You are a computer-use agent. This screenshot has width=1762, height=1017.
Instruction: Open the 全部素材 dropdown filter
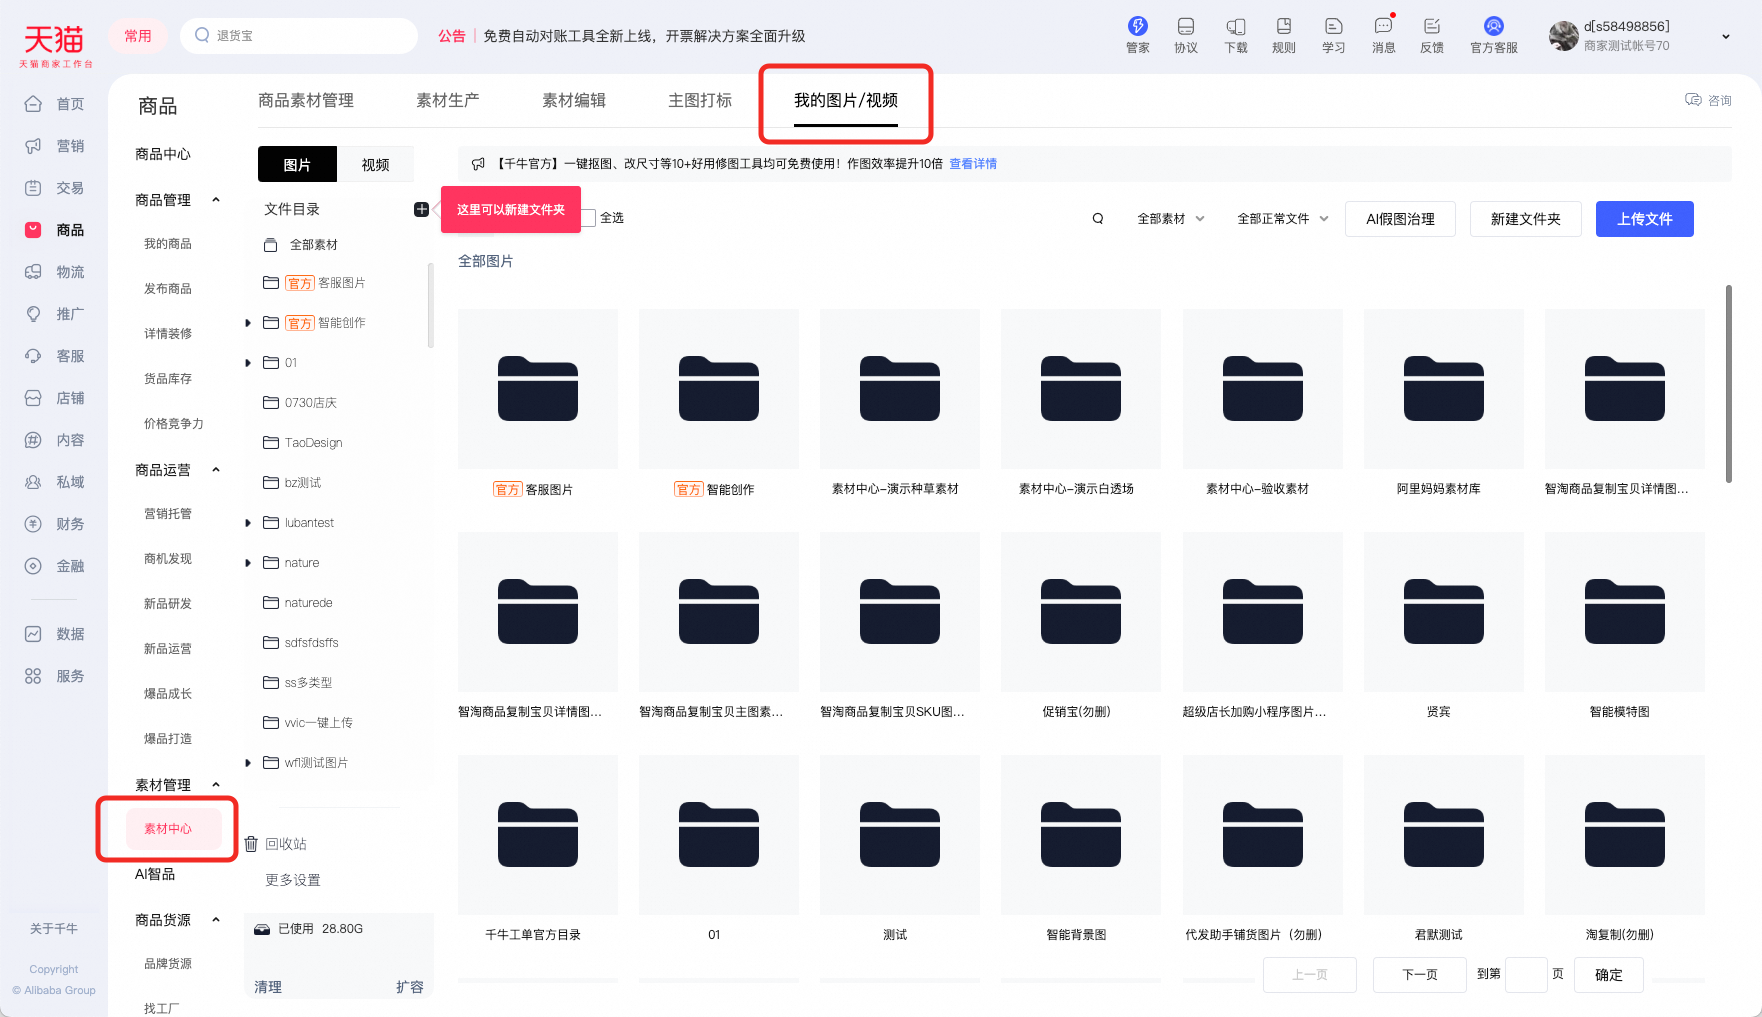pos(1170,218)
